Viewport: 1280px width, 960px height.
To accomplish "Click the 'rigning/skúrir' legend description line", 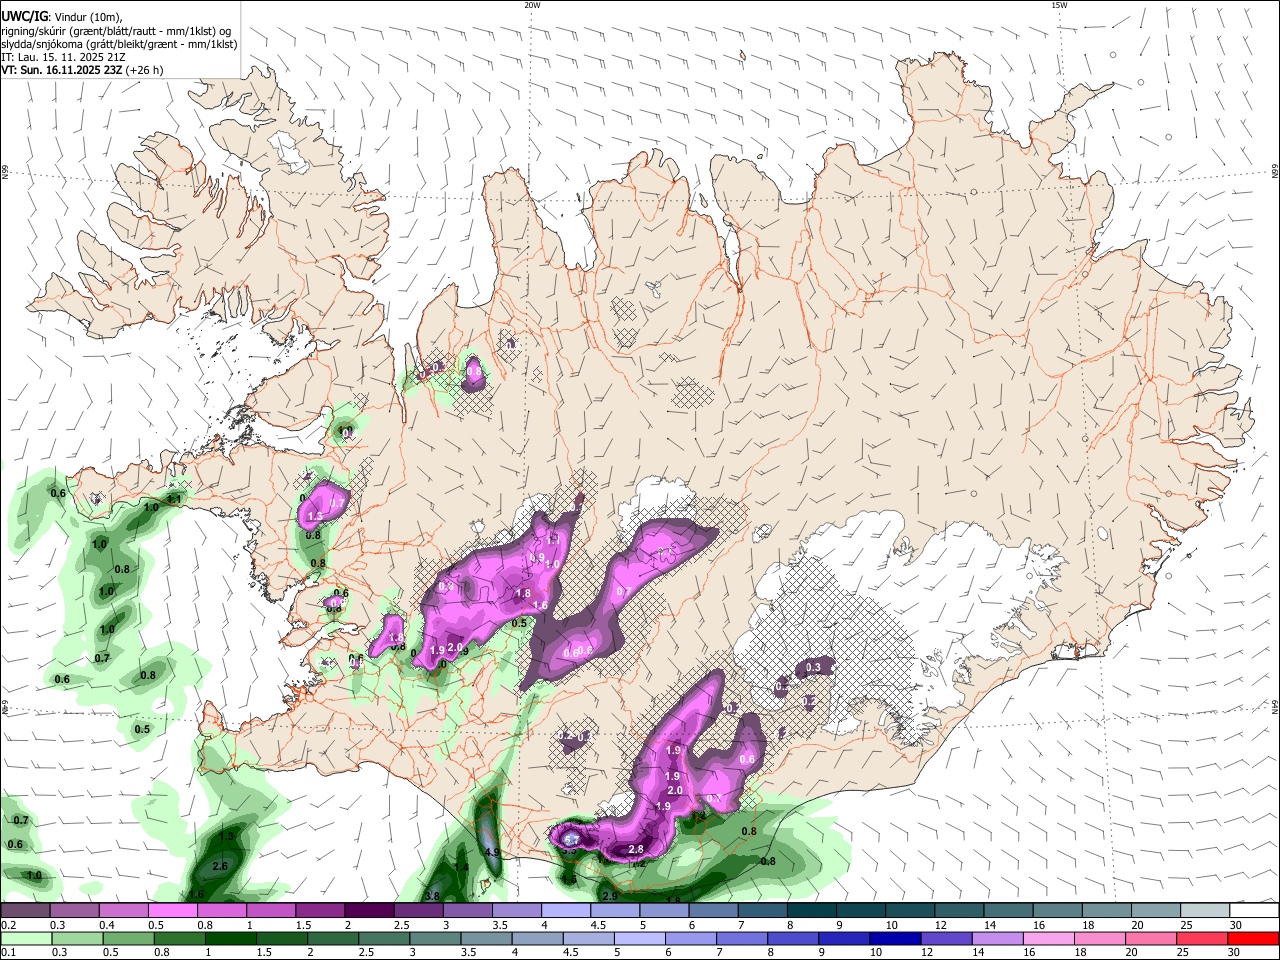I will pyautogui.click(x=116, y=30).
